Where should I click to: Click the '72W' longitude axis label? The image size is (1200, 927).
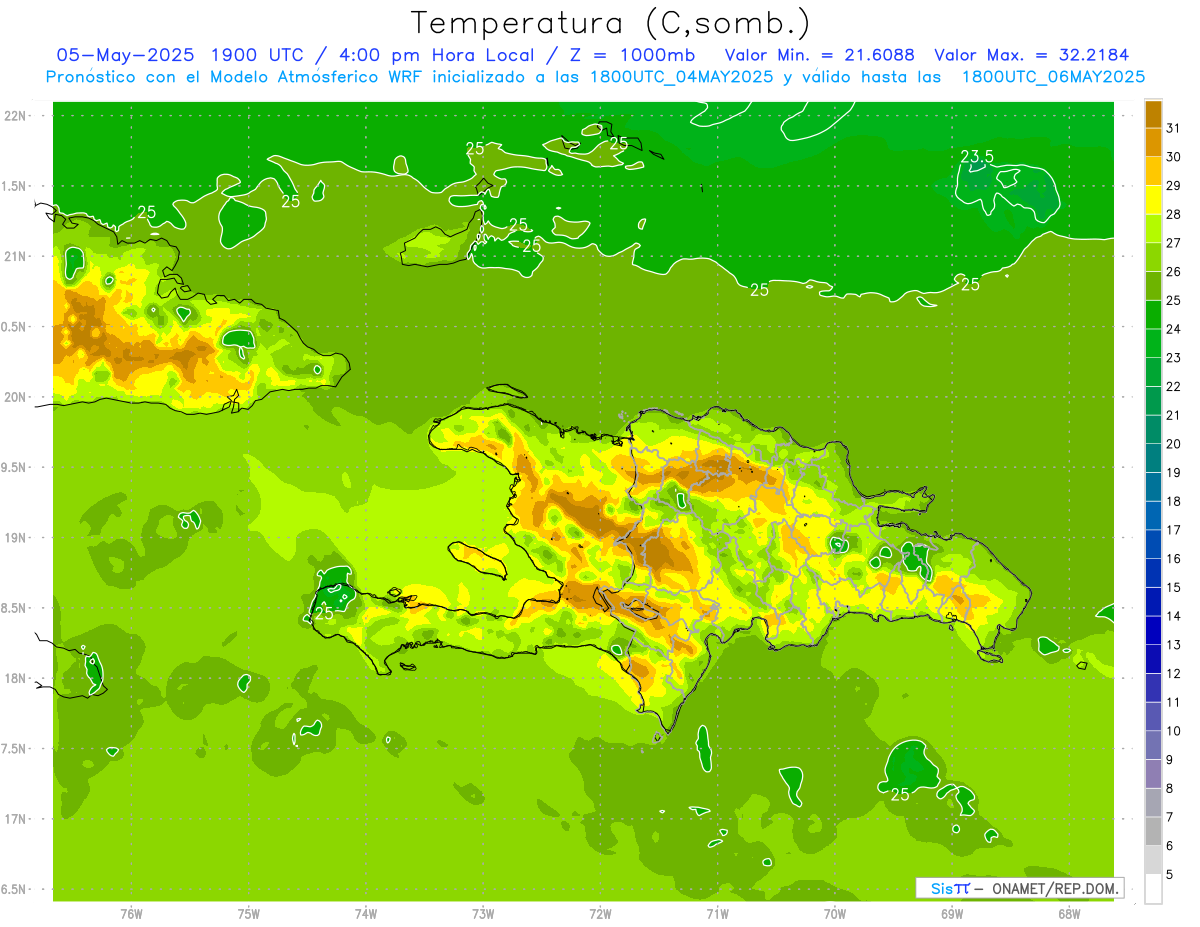point(600,914)
